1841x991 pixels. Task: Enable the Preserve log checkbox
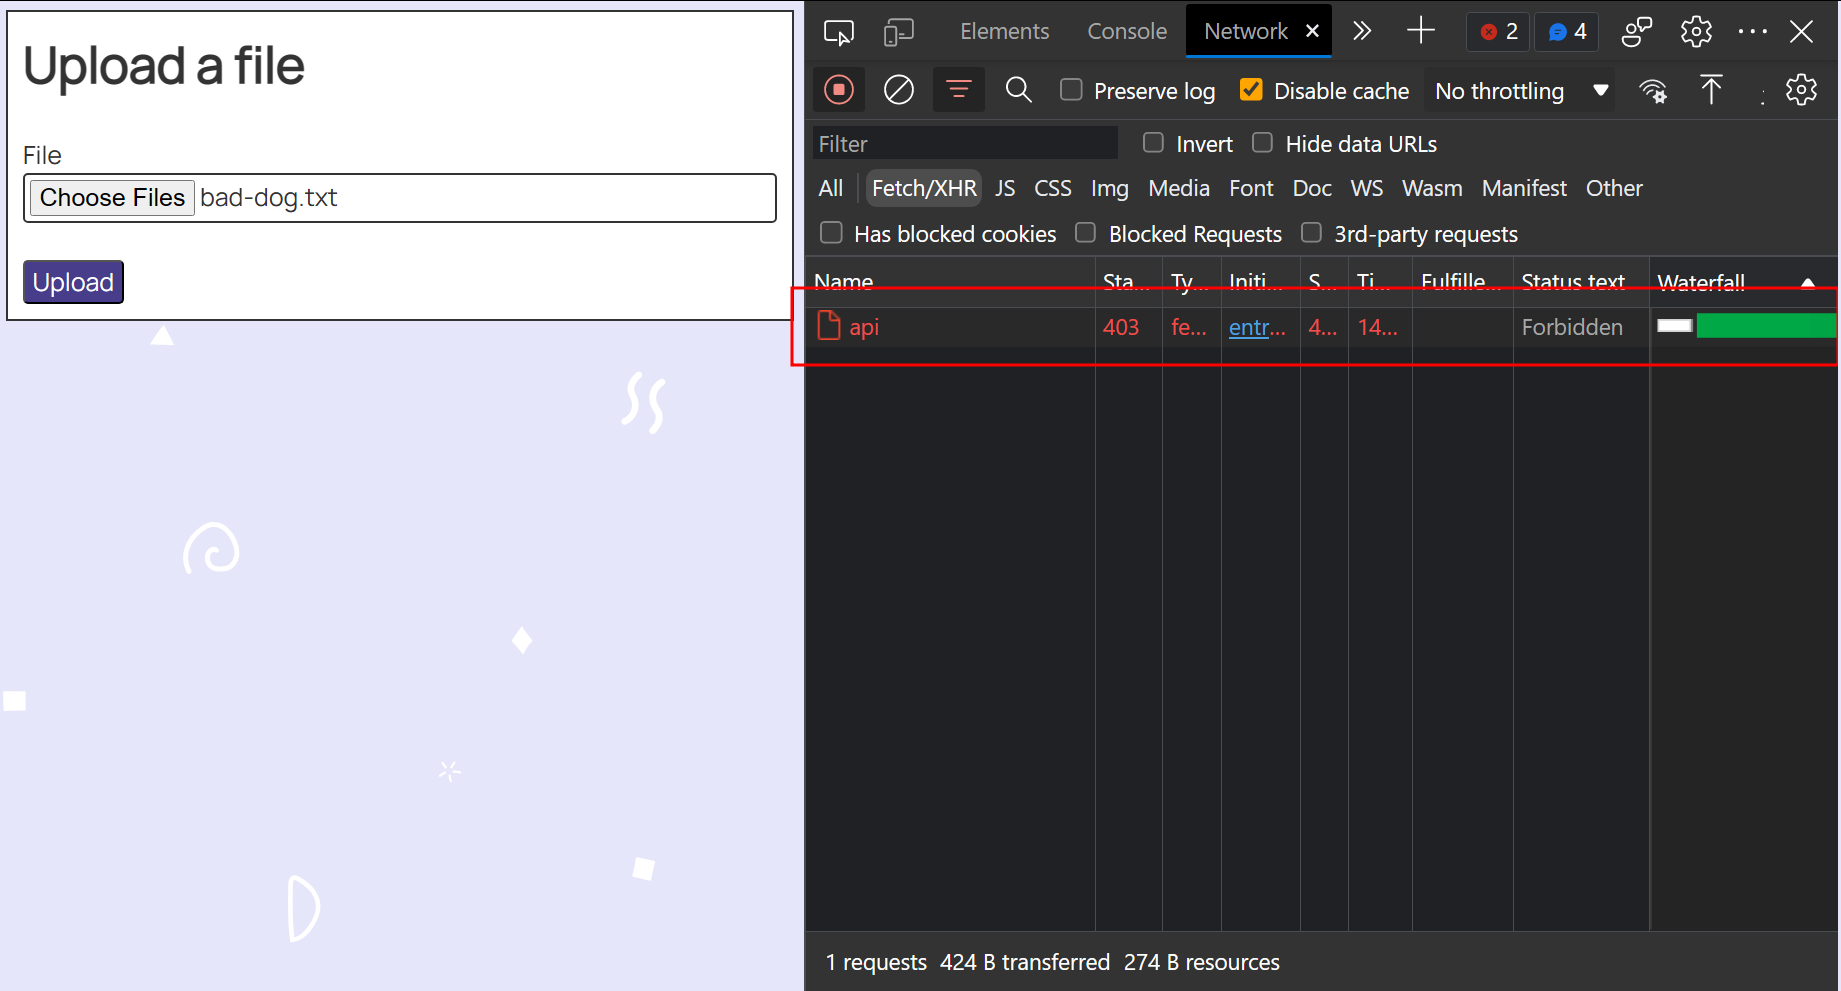1071,90
